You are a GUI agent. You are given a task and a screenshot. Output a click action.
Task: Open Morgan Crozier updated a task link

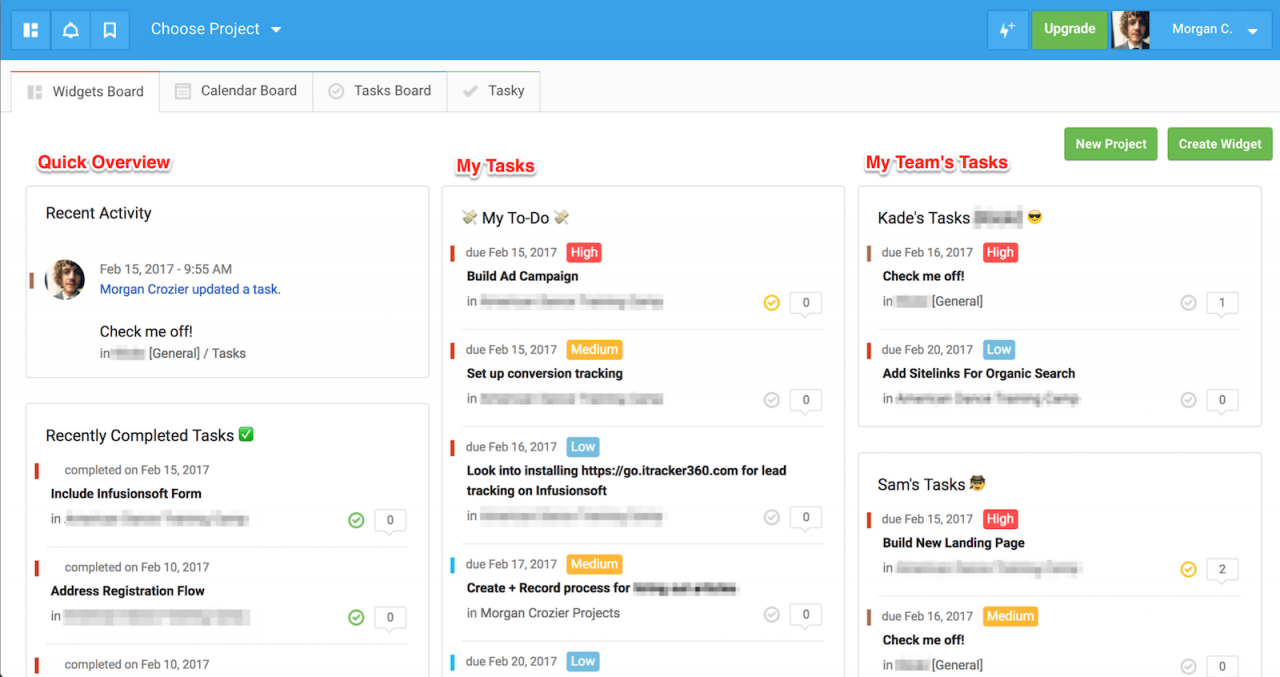[190, 289]
